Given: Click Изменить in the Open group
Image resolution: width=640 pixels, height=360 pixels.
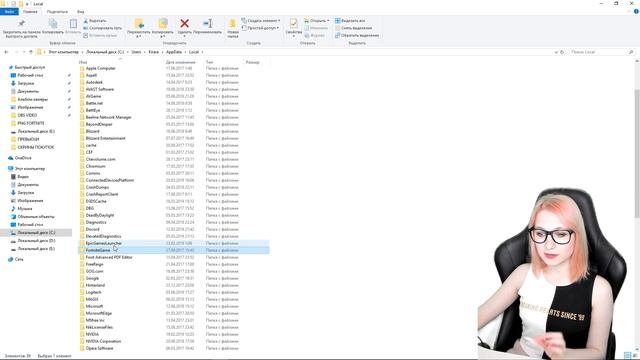Looking at the screenshot, I should click(316, 28).
